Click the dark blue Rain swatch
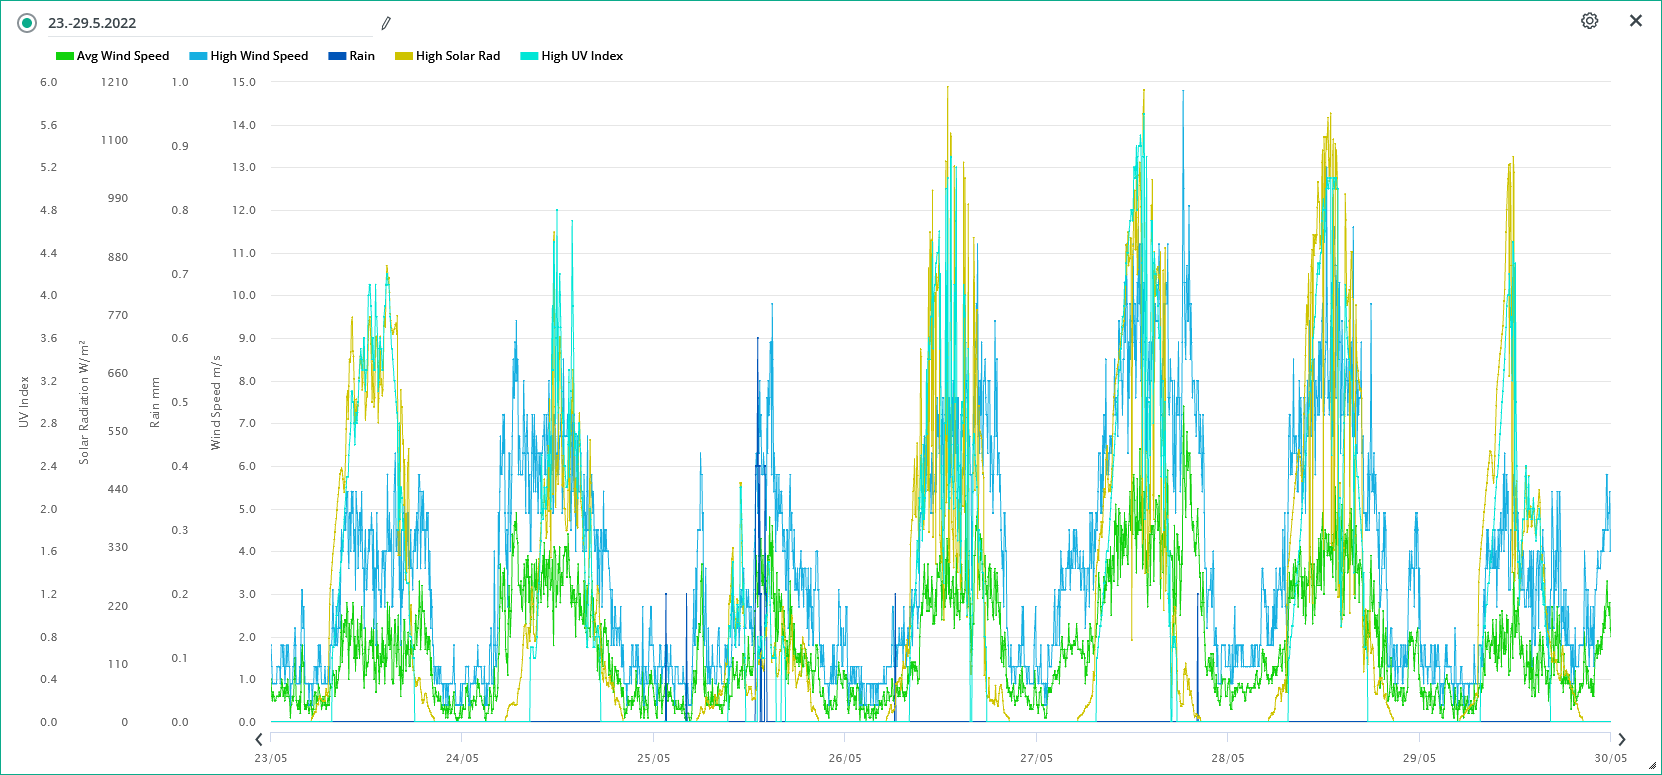1662x775 pixels. (337, 56)
